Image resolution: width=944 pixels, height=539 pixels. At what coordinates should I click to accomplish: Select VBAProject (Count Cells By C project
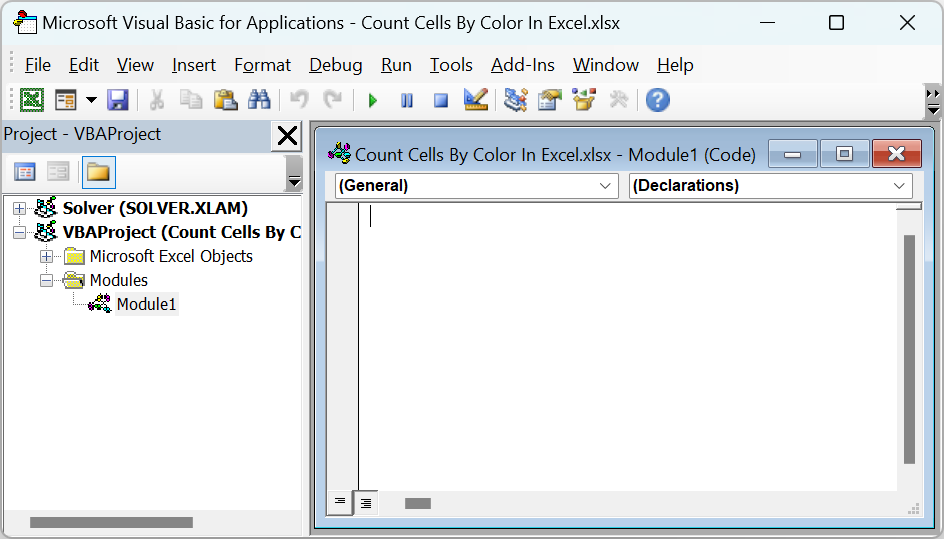point(182,232)
